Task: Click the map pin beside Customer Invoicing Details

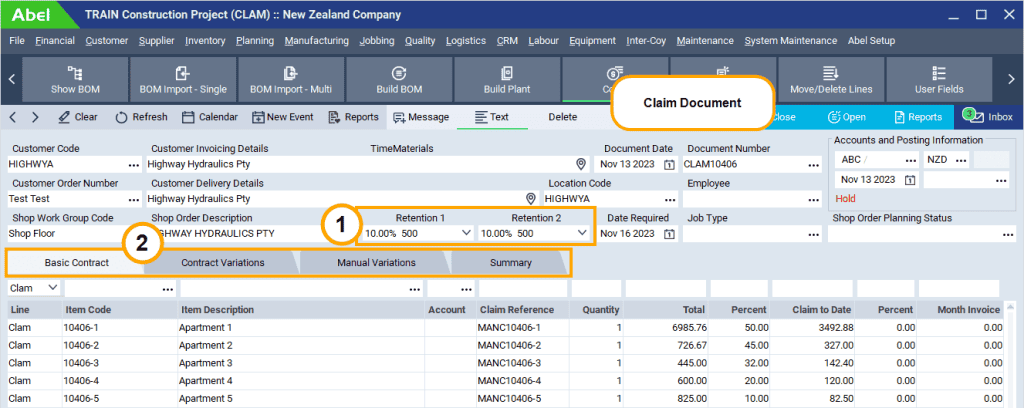Action: (x=581, y=164)
